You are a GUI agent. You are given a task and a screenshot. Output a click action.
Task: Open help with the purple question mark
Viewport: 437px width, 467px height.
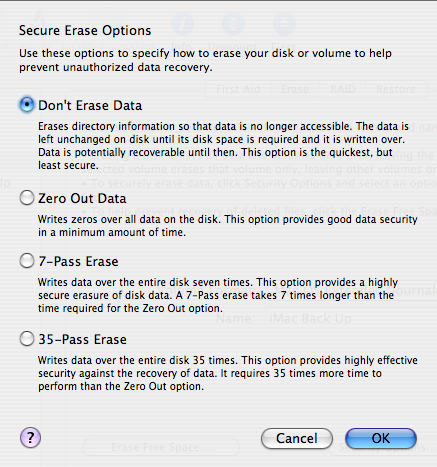tap(30, 438)
